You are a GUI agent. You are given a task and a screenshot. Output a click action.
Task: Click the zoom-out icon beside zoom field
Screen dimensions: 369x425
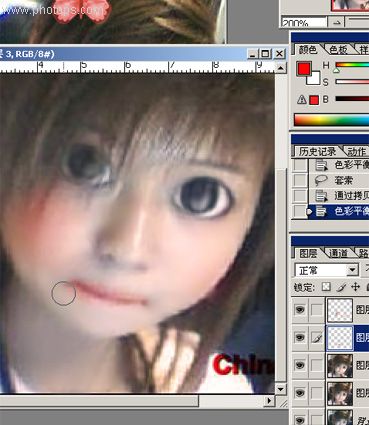click(336, 22)
